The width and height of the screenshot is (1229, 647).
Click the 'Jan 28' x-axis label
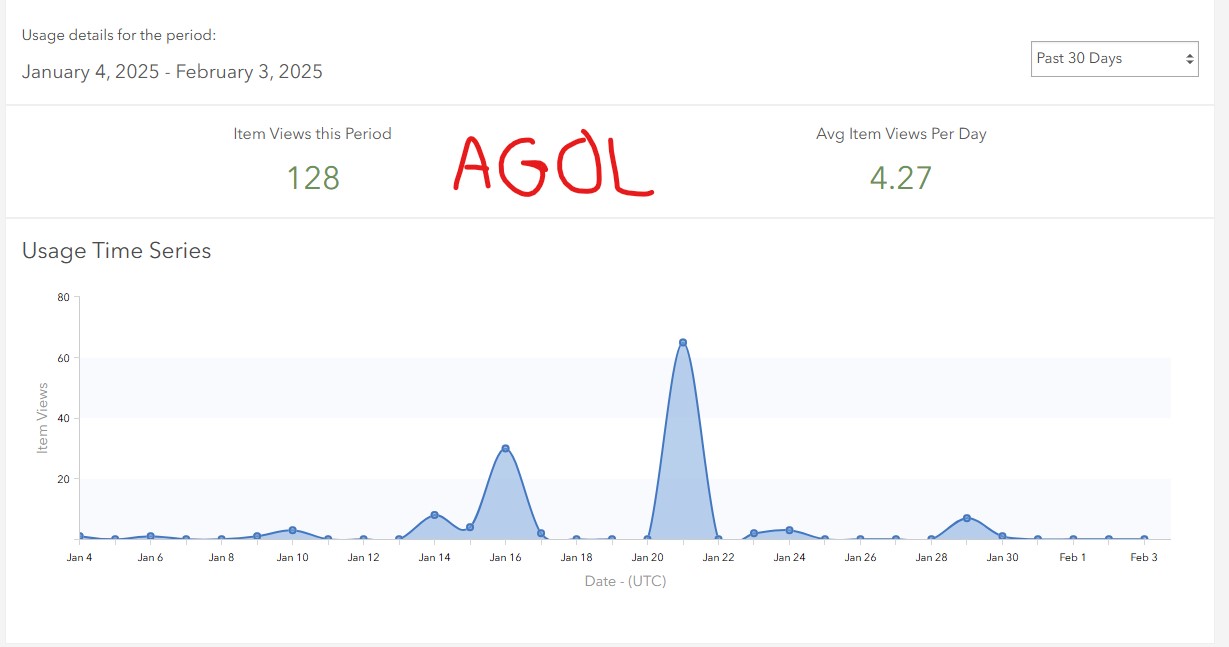pos(931,557)
